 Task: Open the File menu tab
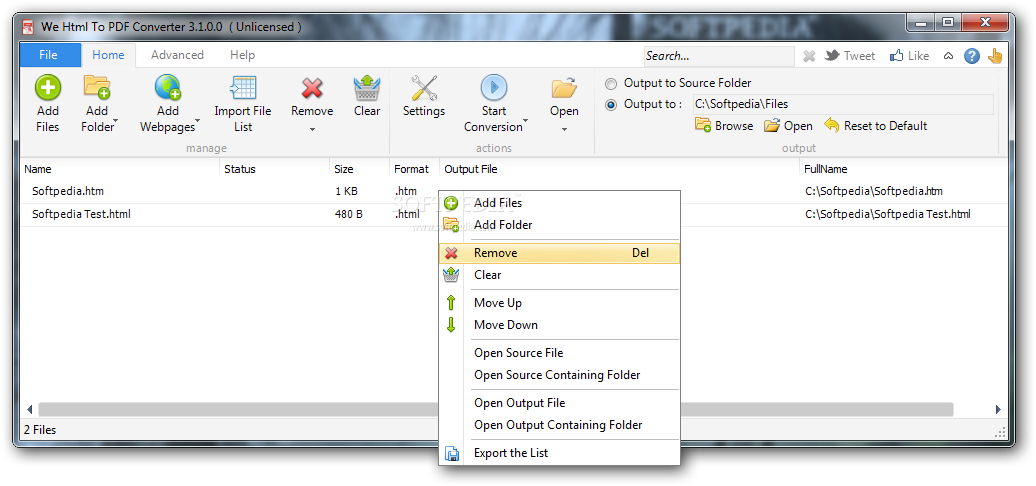49,55
